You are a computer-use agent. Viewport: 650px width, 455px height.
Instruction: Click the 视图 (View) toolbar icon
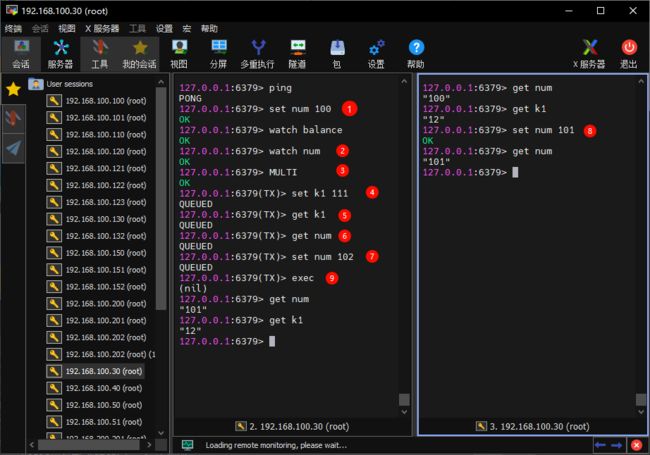click(179, 54)
